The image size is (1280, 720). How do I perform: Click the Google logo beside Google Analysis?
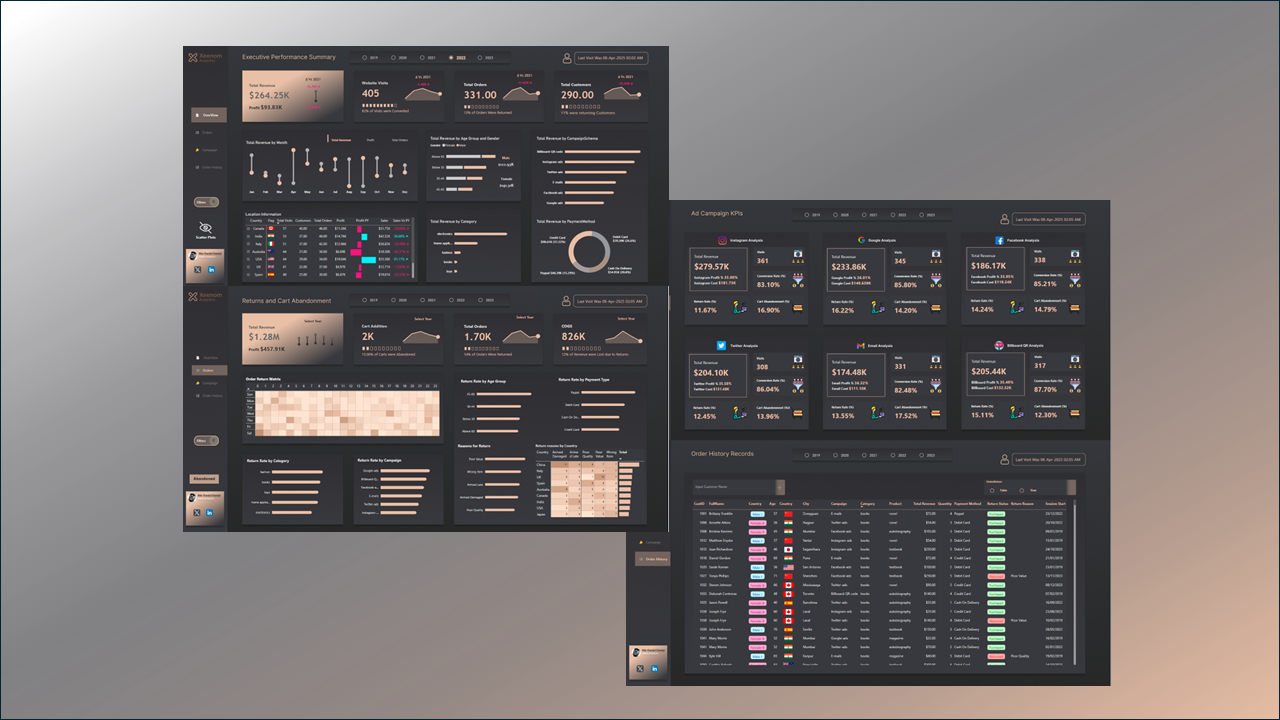point(860,241)
